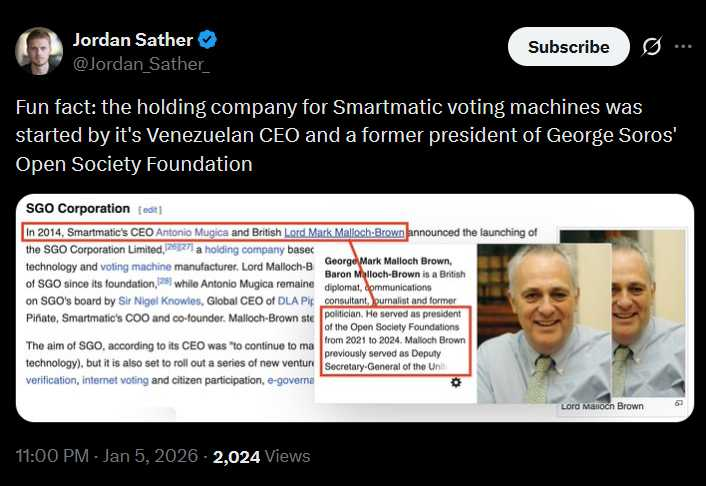Click the Jordan Sather display name
Screen dimensions: 706x486
[x=134, y=40]
